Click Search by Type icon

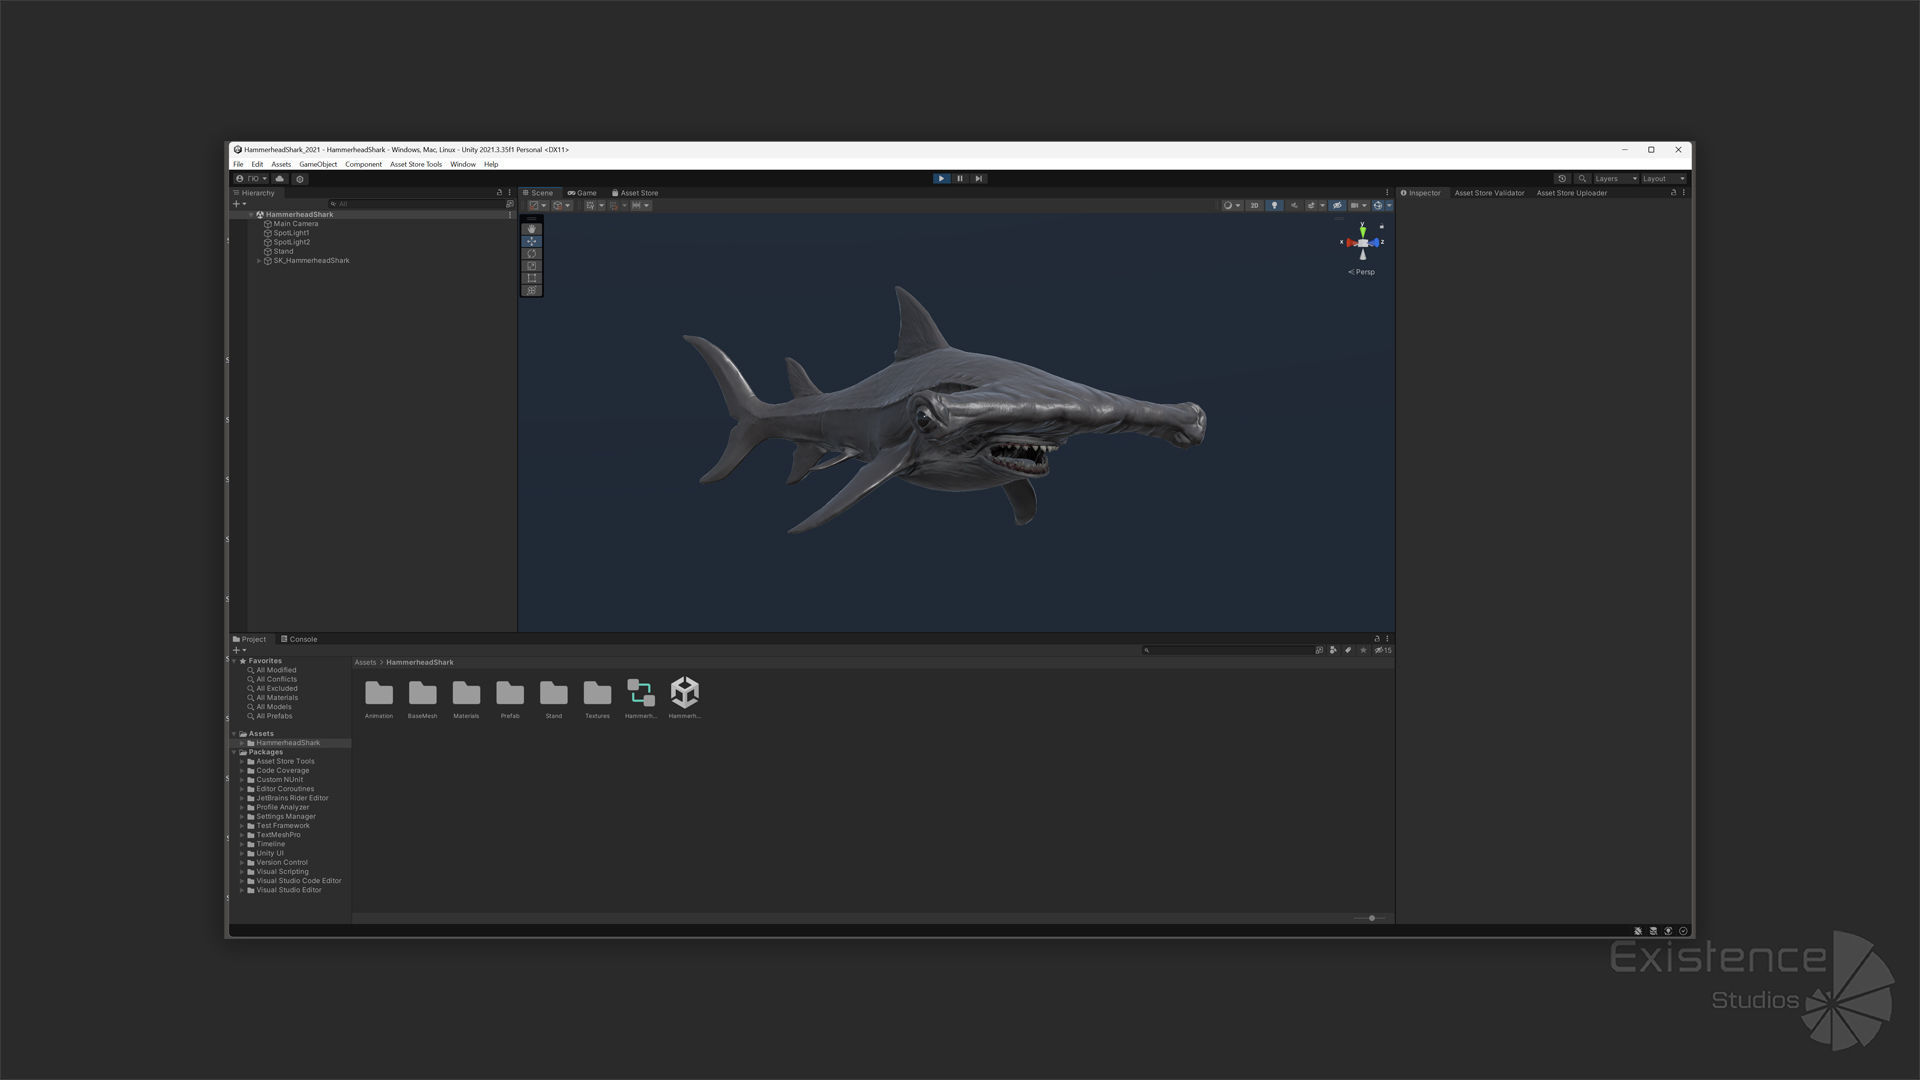tap(1333, 650)
